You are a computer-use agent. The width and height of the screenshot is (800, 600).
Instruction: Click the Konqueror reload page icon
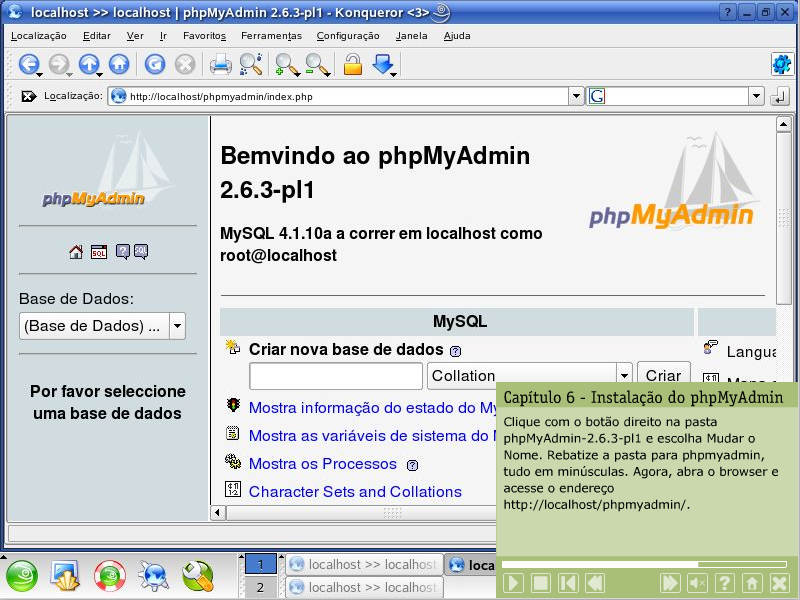click(154, 65)
